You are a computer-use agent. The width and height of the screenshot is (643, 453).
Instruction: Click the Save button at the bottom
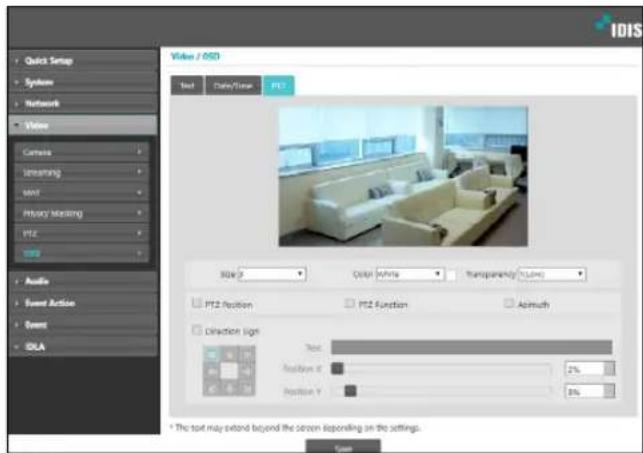tap(343, 446)
